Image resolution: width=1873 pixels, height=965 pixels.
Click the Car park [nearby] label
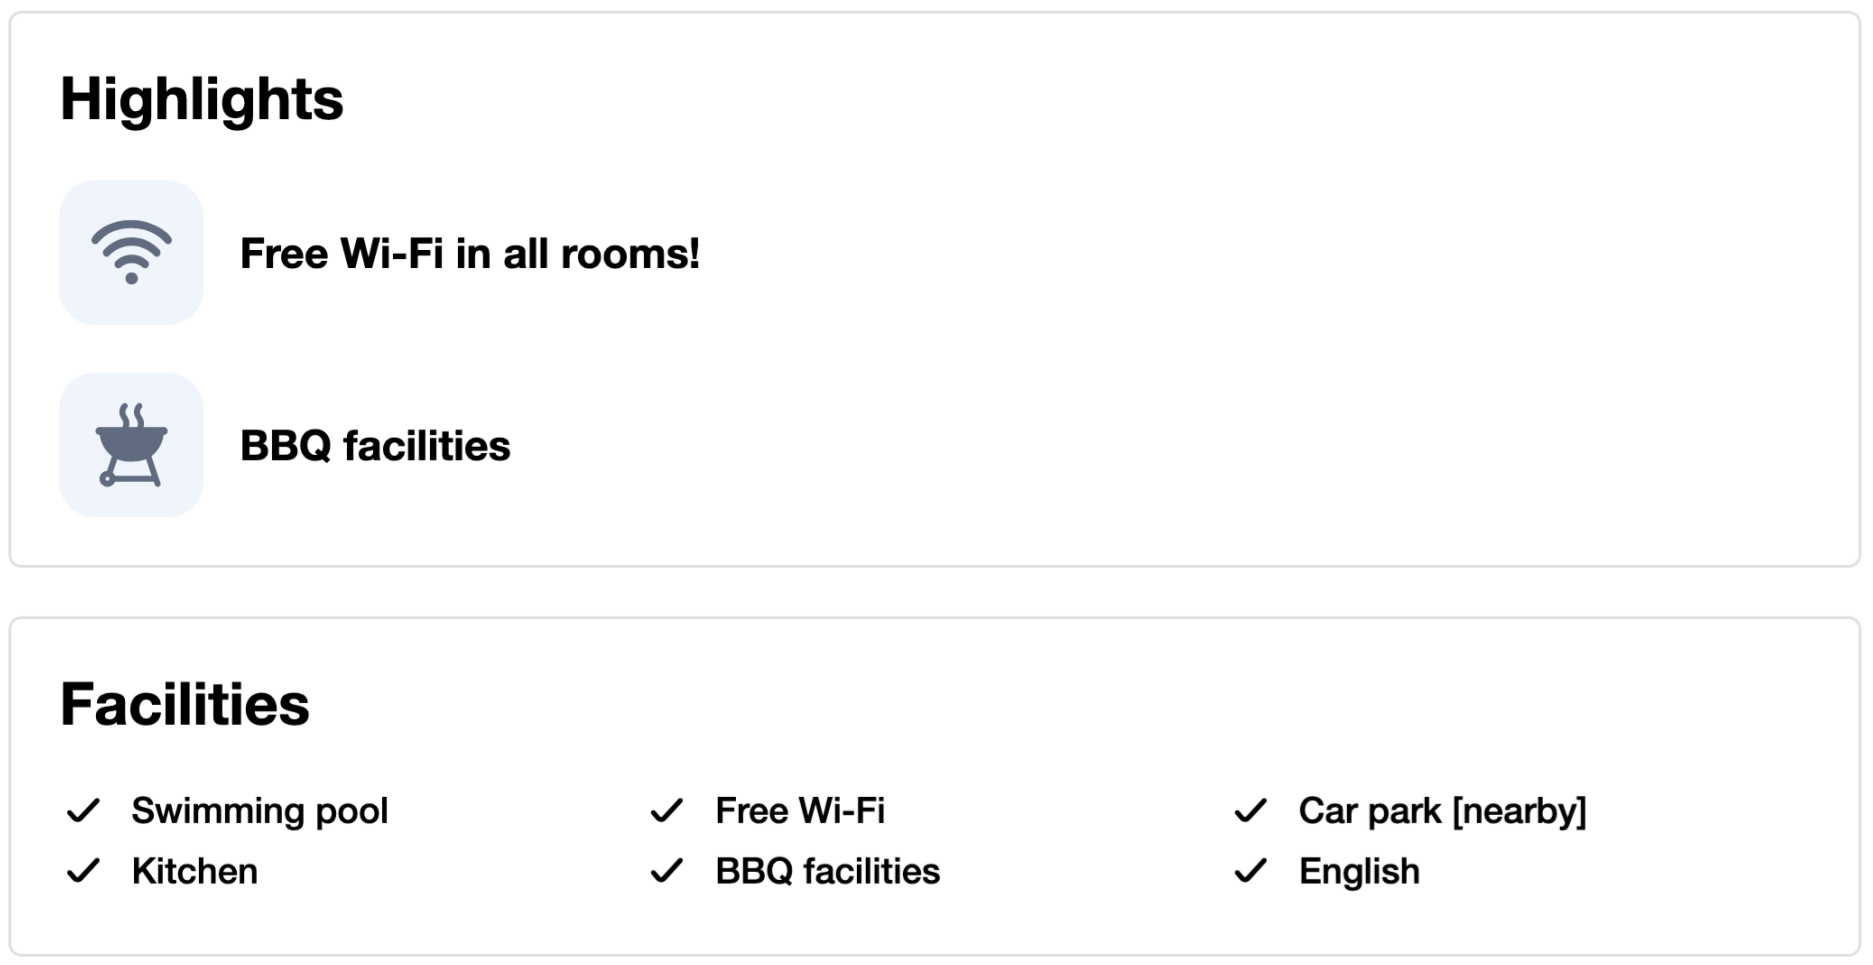tap(1442, 811)
